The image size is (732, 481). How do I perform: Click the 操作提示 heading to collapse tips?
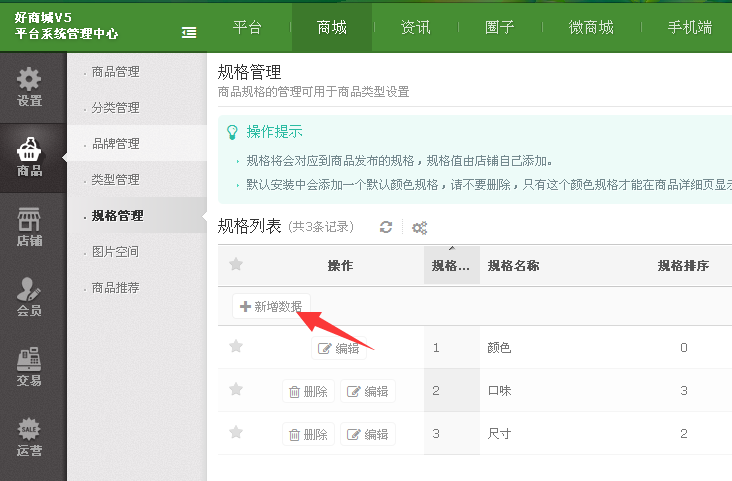pos(274,132)
